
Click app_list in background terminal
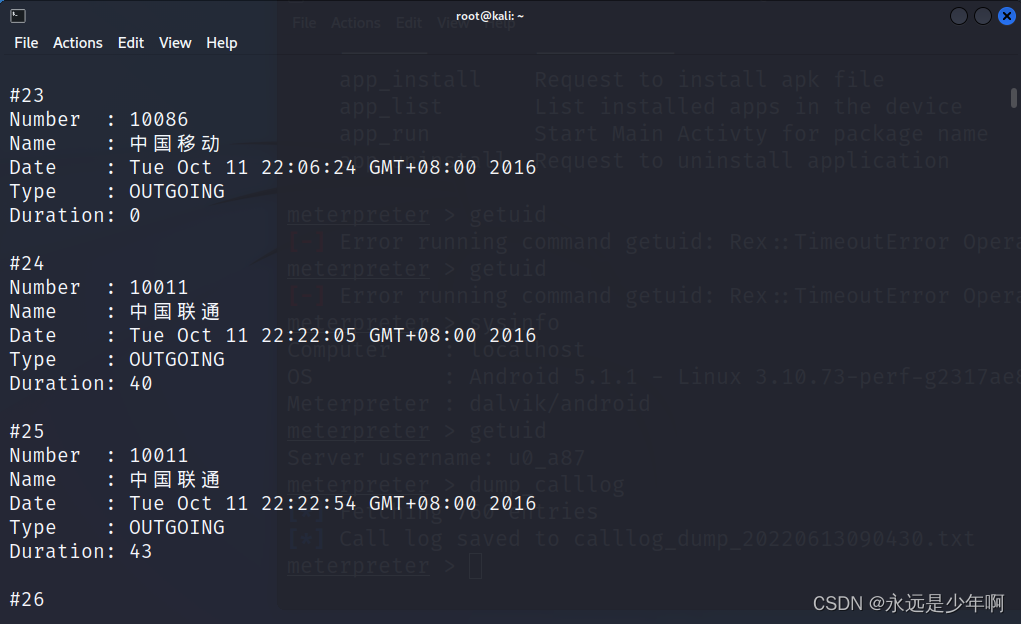tap(390, 107)
